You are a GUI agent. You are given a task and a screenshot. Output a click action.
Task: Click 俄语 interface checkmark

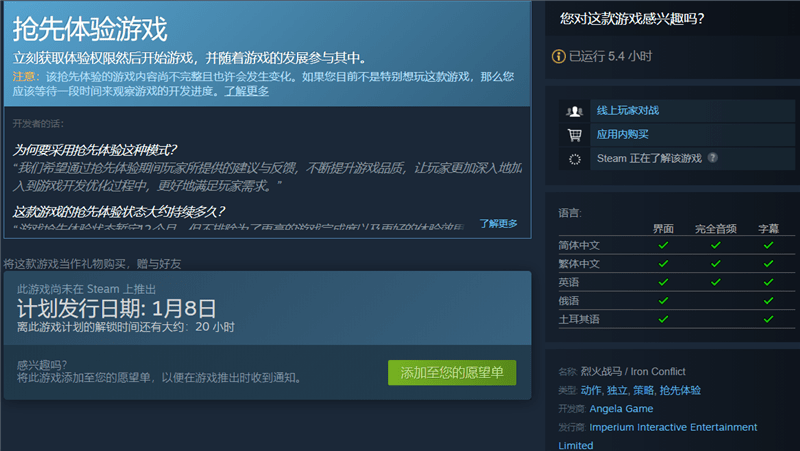[663, 300]
